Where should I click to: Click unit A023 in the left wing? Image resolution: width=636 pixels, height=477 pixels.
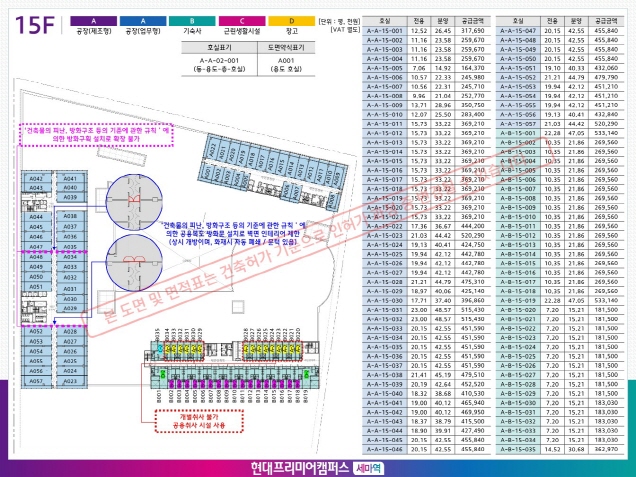(x=70, y=381)
